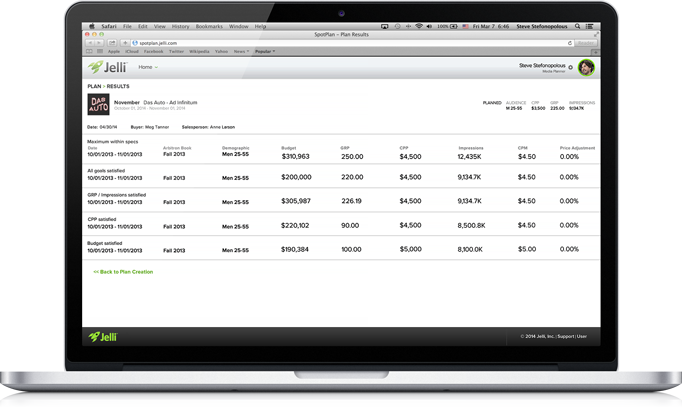Viewport: 682px width, 407px height.
Task: Click the Safari back arrow button
Action: point(90,43)
